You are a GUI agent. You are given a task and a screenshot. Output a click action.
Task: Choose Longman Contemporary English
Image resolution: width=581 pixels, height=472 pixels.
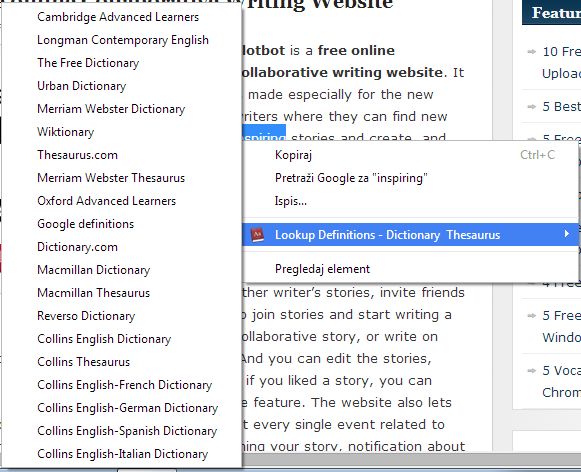[x=122, y=40]
